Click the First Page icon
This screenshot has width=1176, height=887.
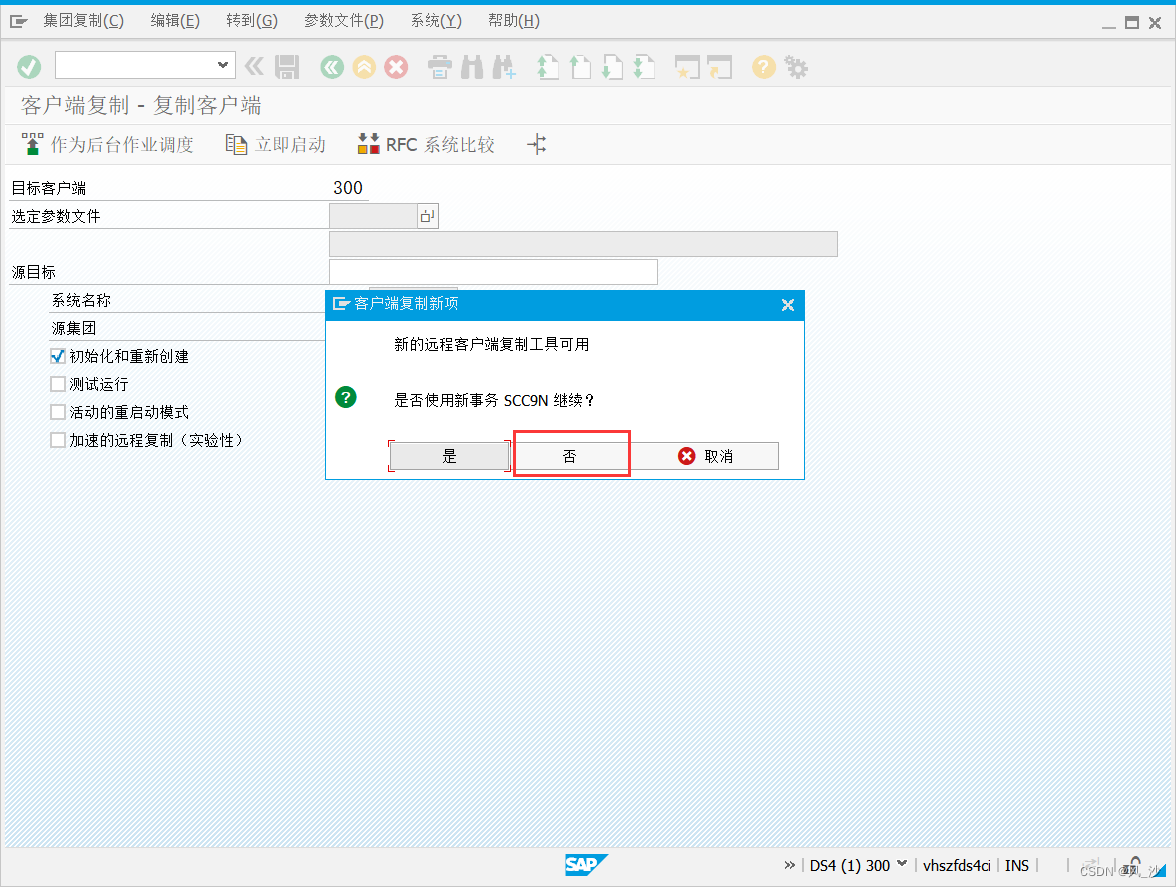[548, 67]
